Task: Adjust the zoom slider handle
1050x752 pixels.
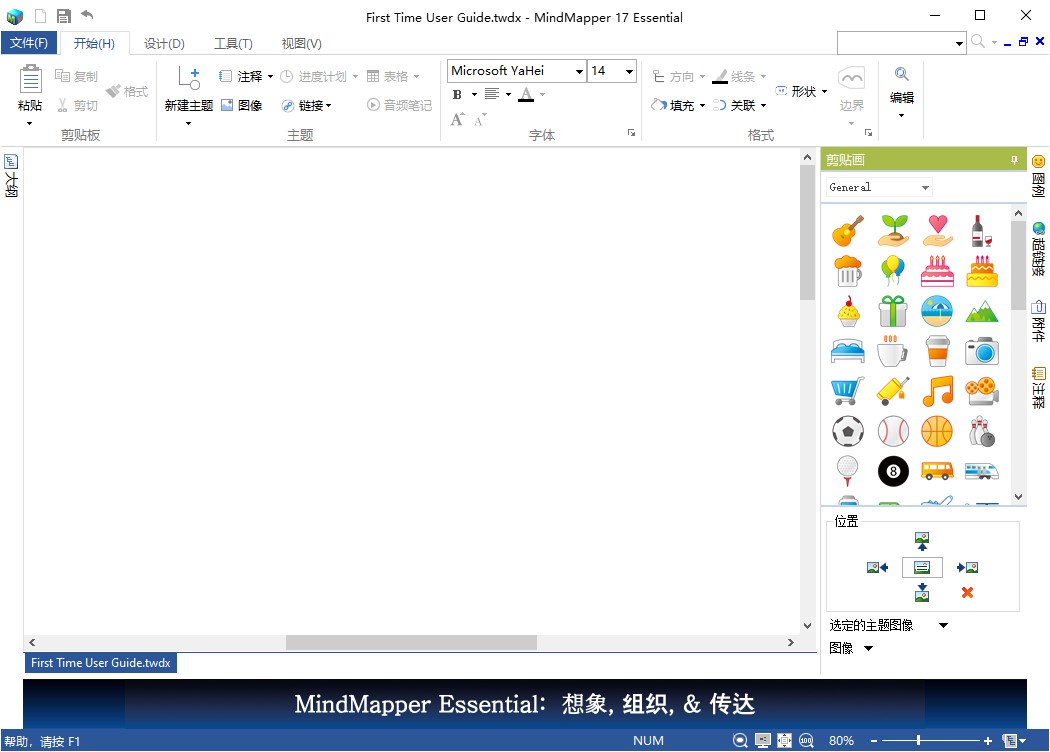Action: [919, 741]
